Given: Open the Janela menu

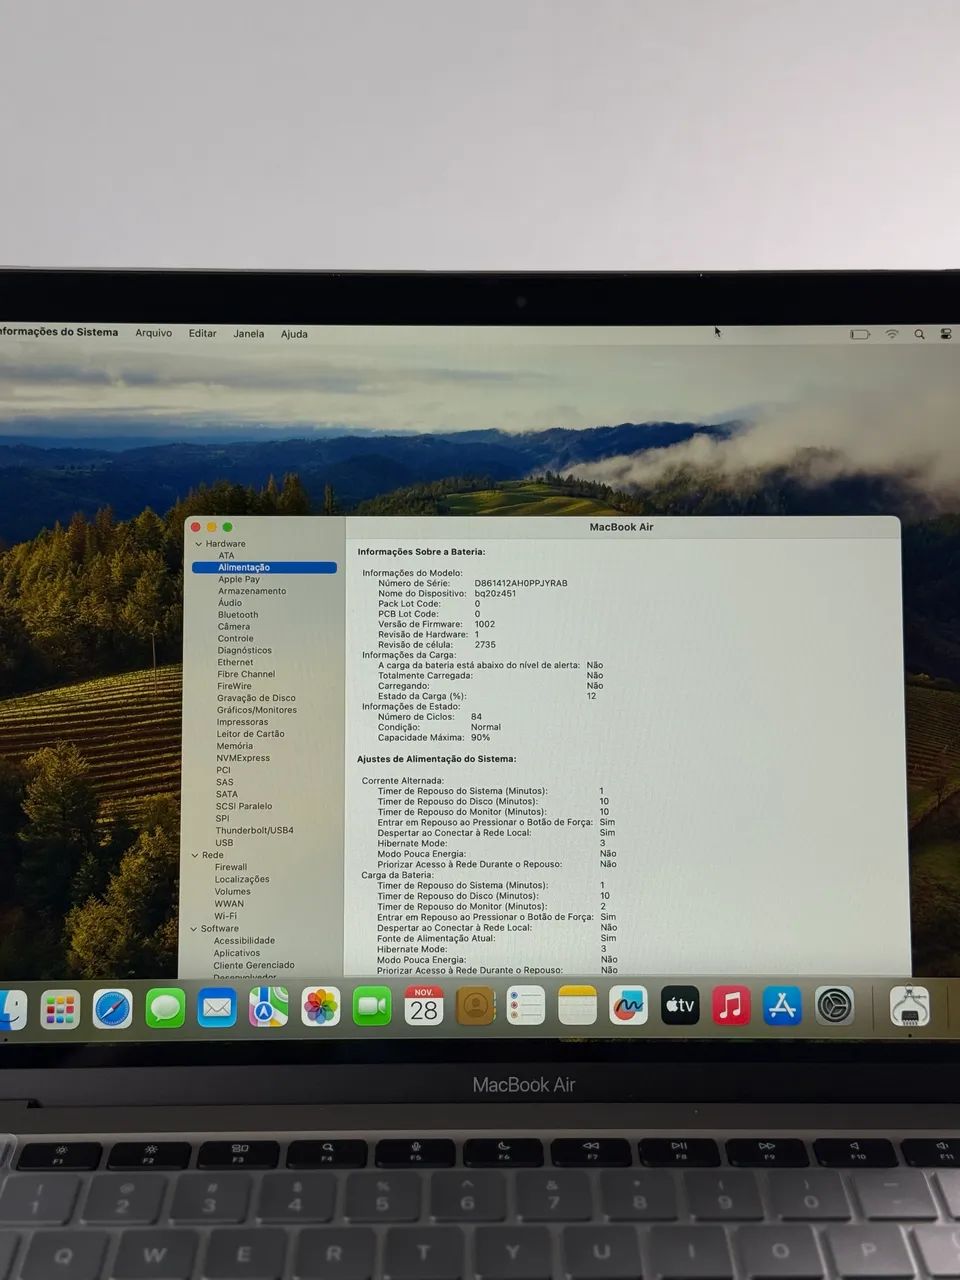Looking at the screenshot, I should pyautogui.click(x=249, y=333).
